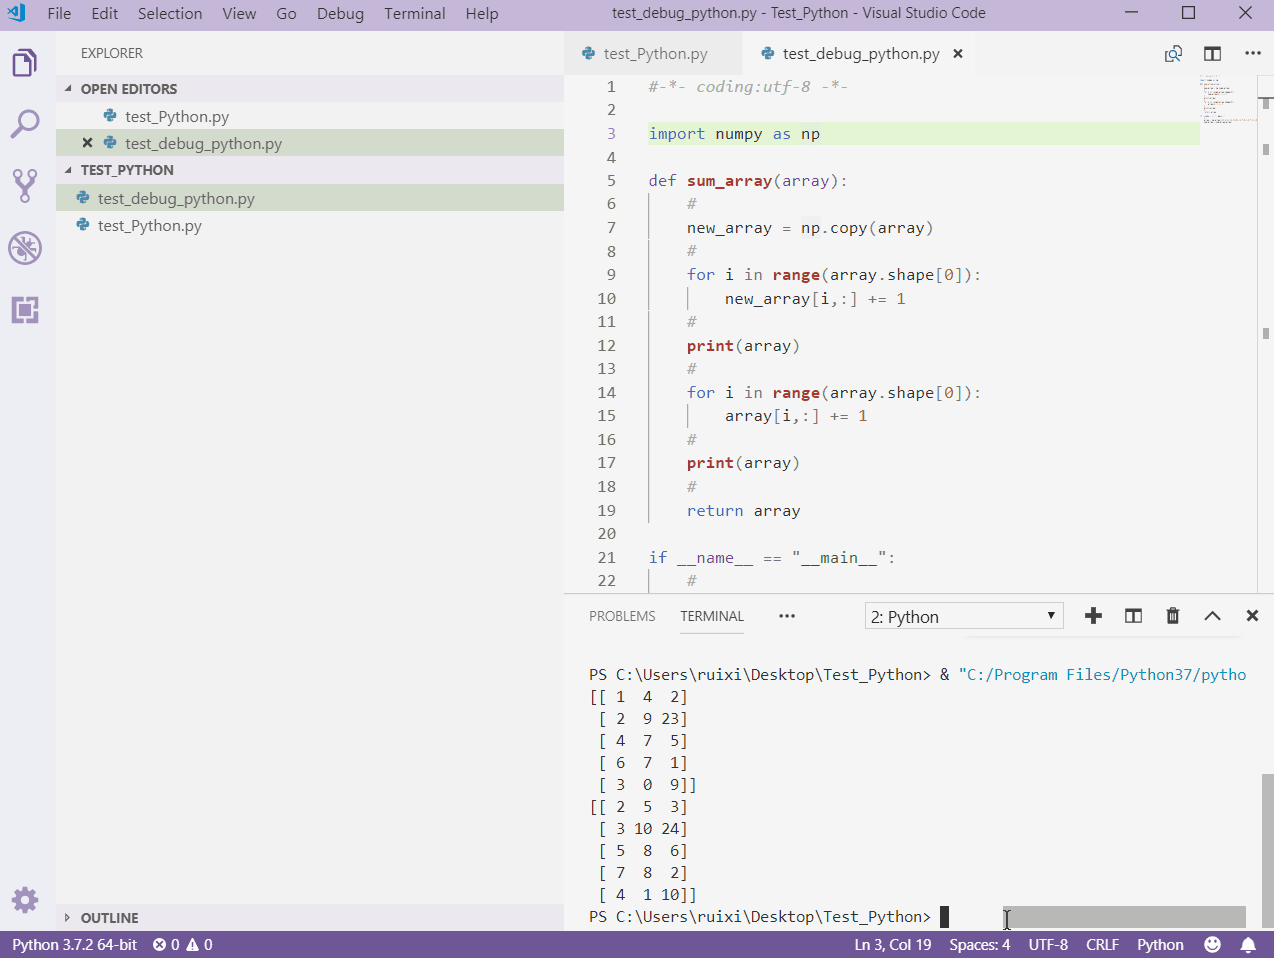Click the editor vertical scrollbar

coord(1267,333)
